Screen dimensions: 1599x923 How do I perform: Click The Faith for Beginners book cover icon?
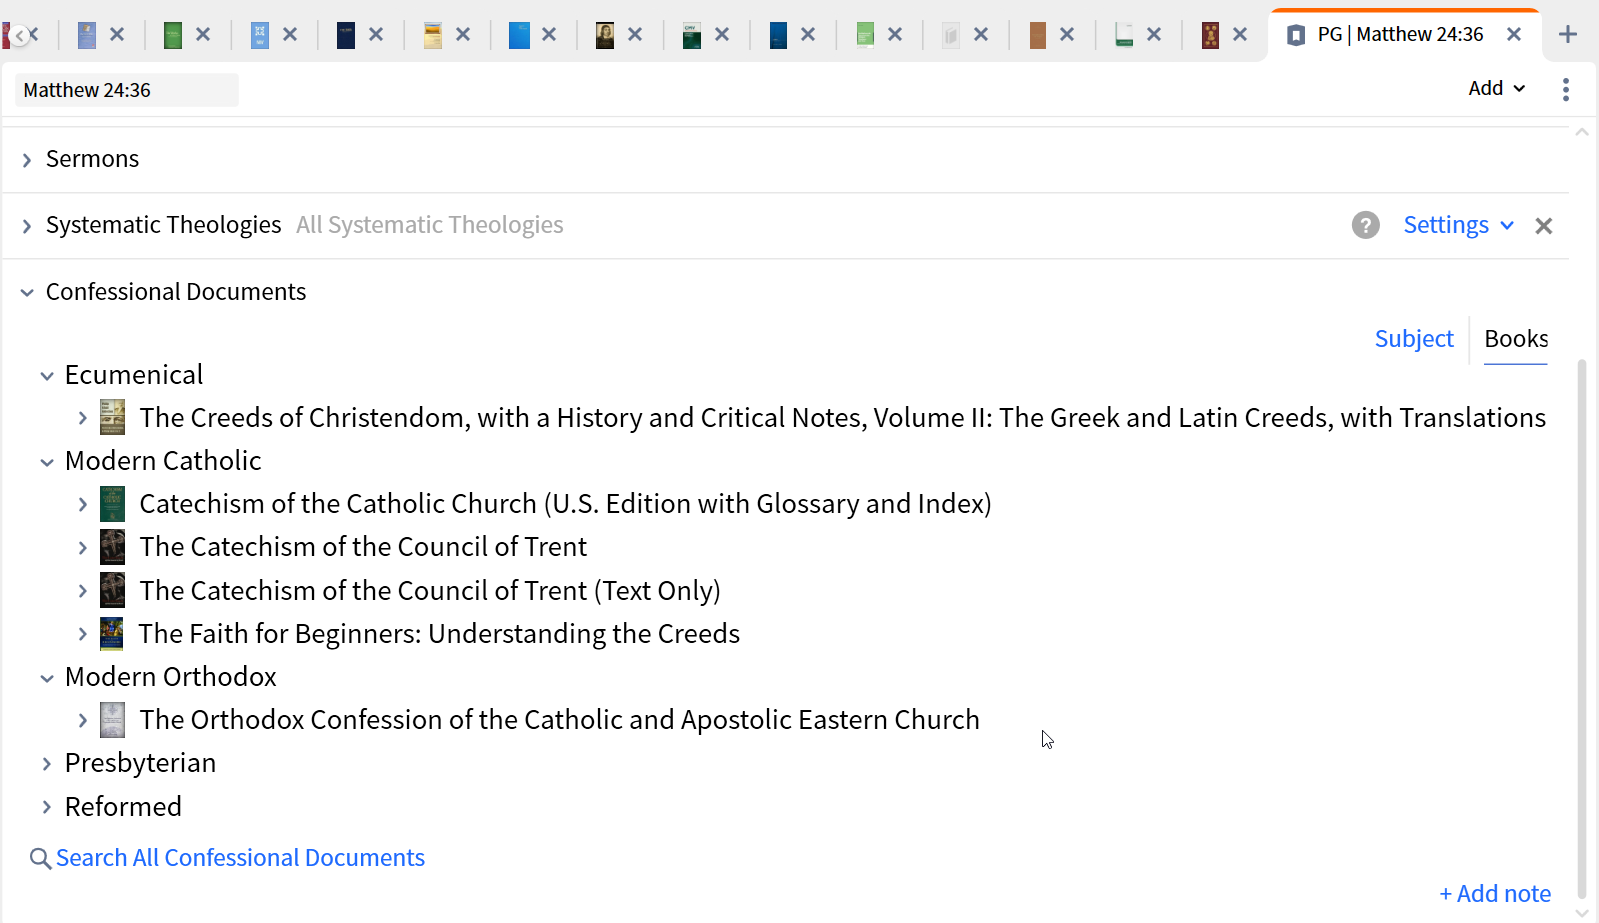tap(113, 634)
